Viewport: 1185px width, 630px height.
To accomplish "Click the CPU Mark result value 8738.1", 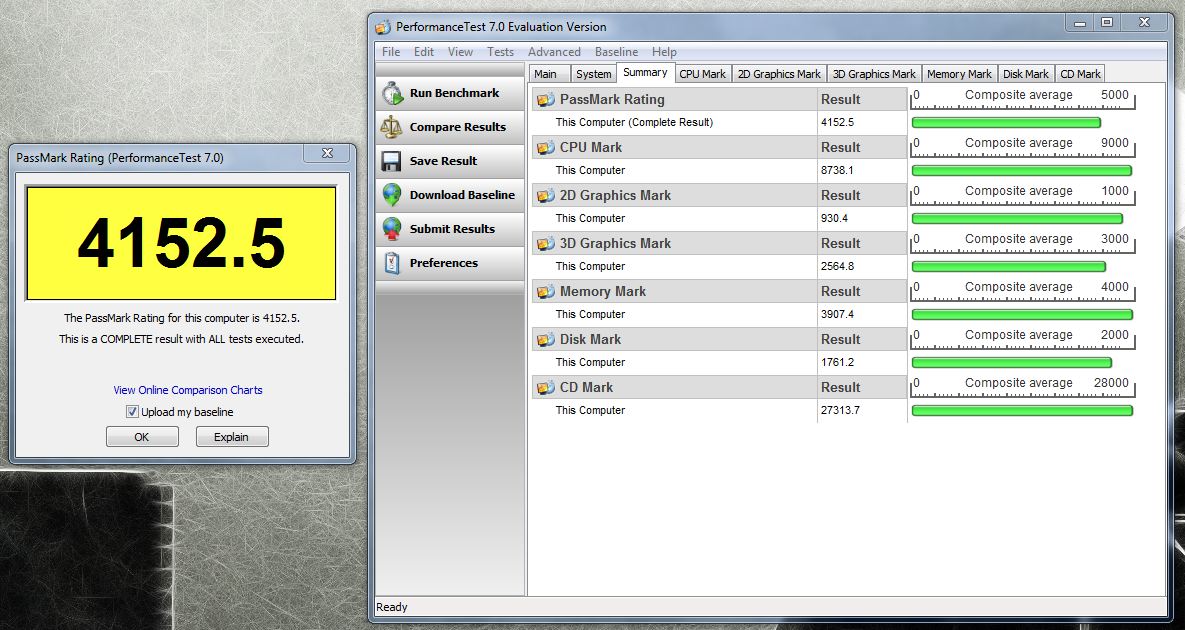I will (837, 171).
